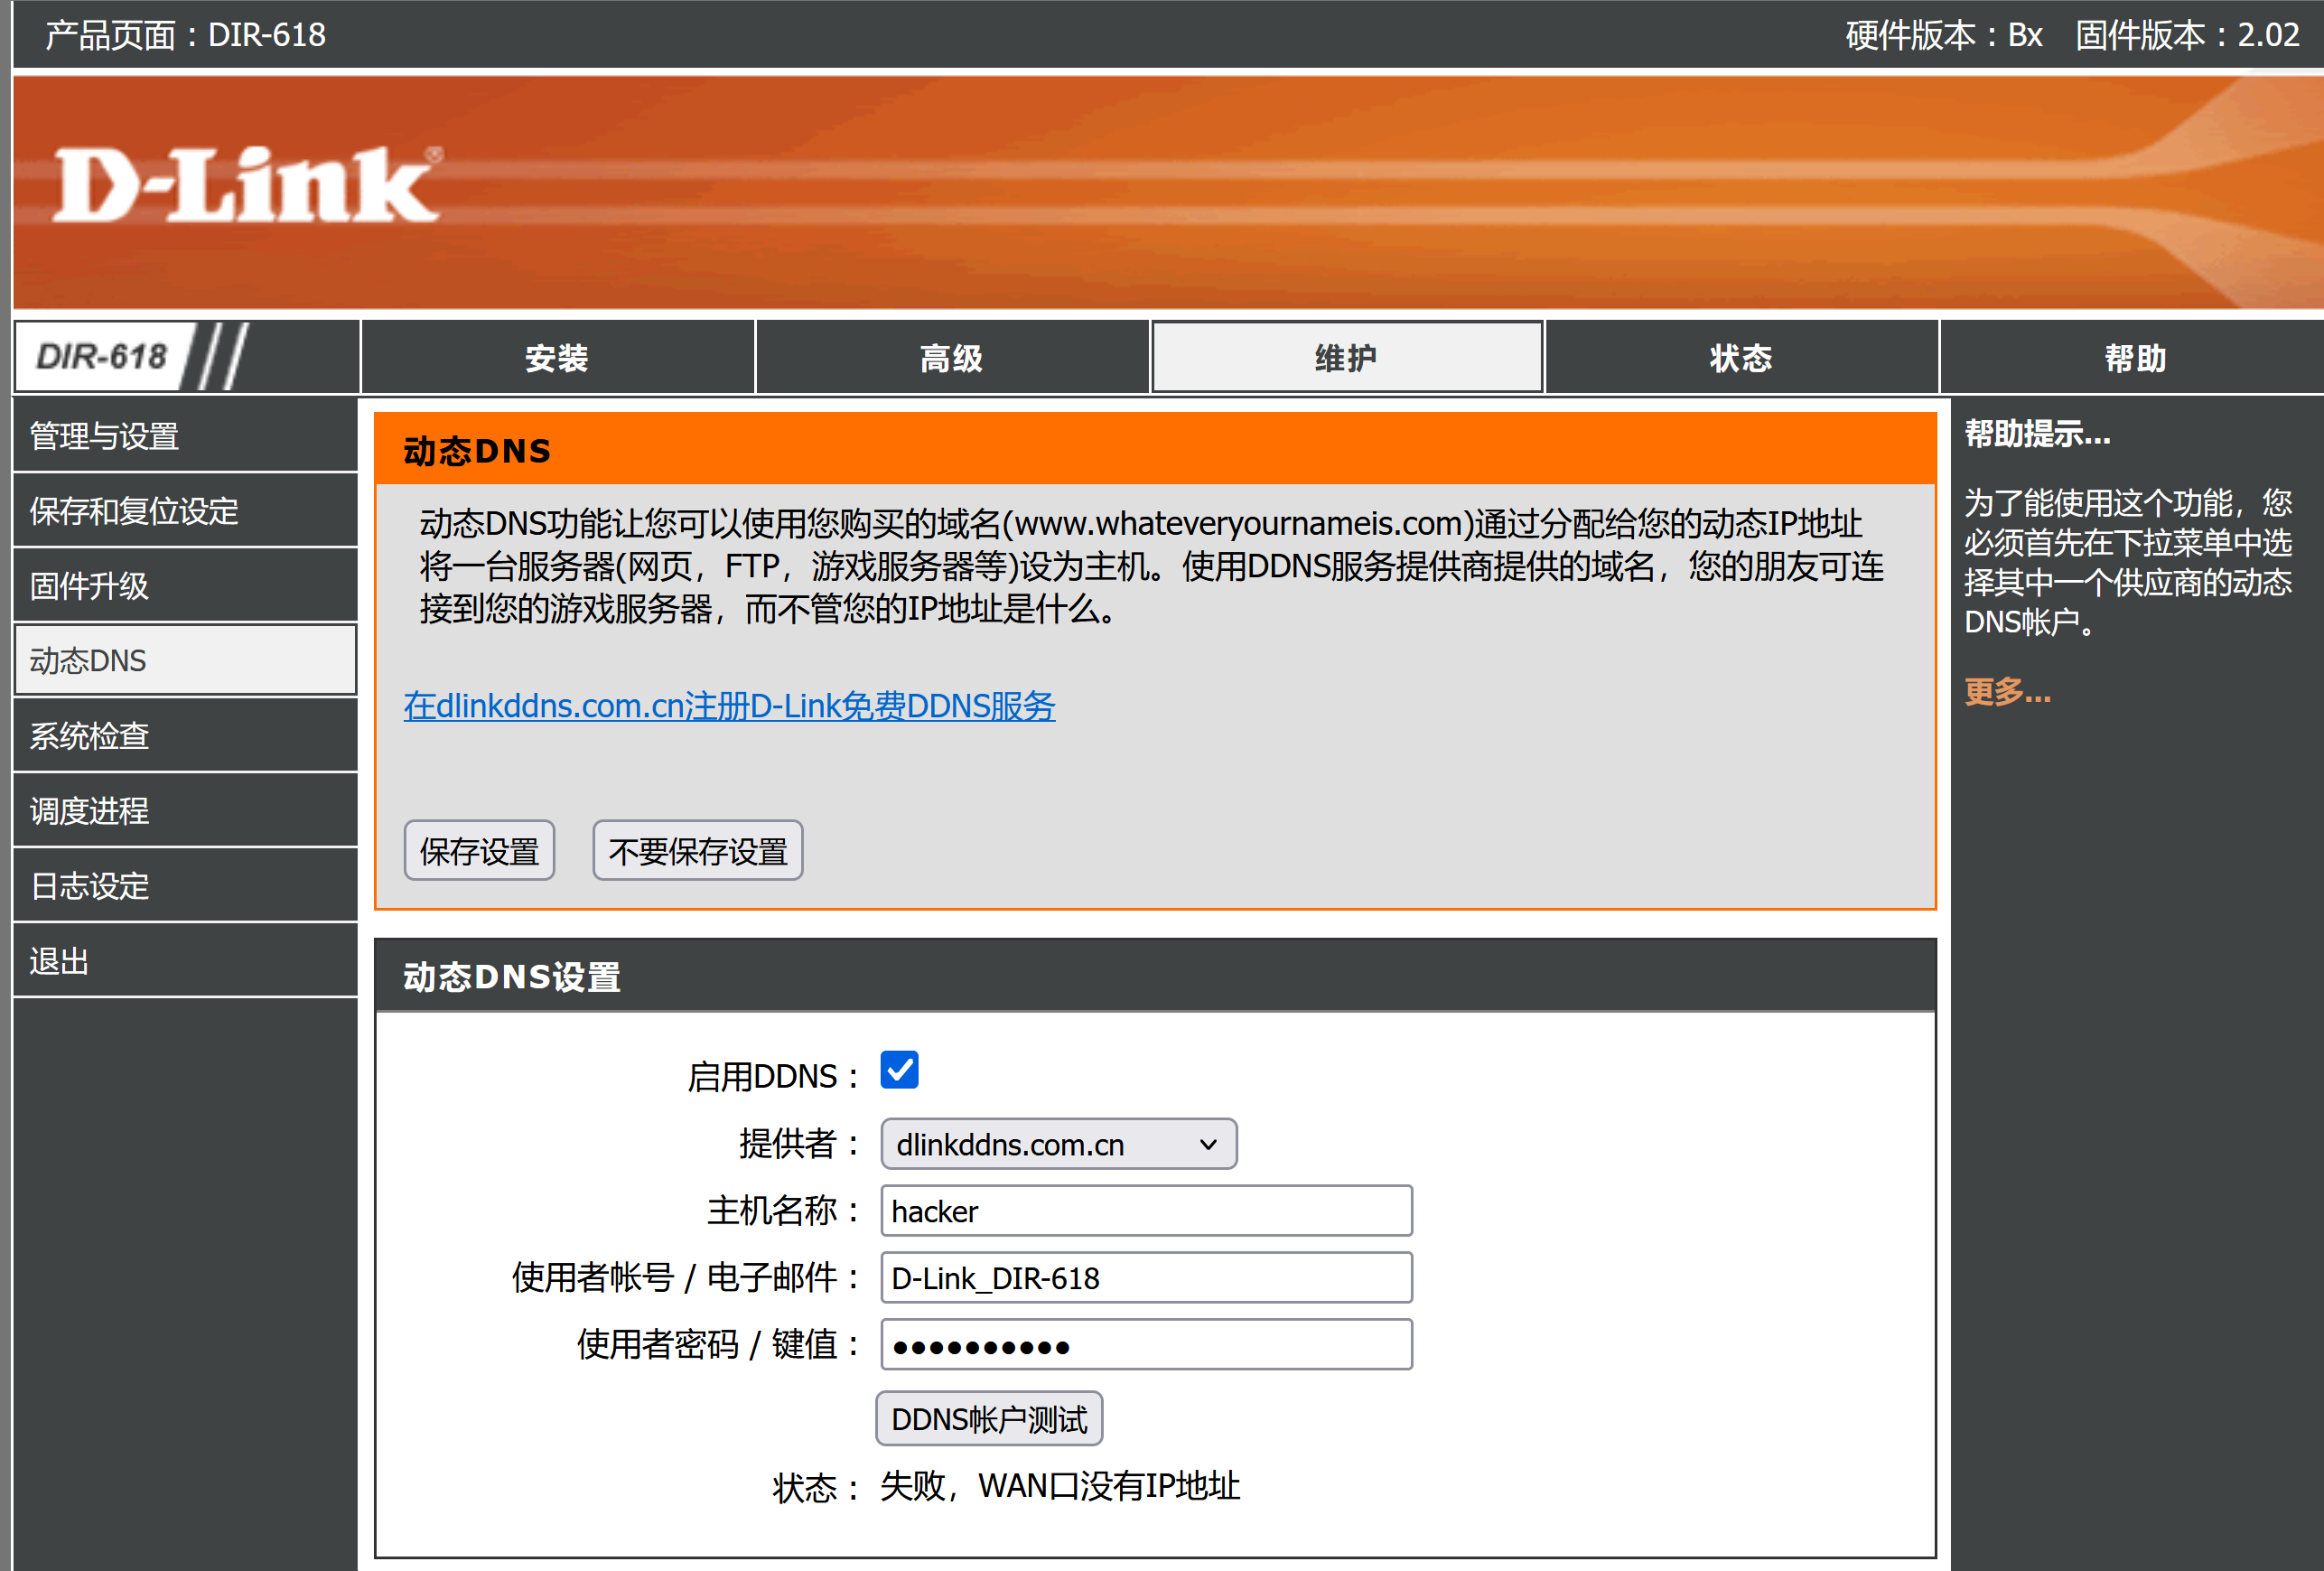Image resolution: width=2324 pixels, height=1571 pixels.
Task: Select 固件升级 in the sidebar
Action: coord(185,586)
